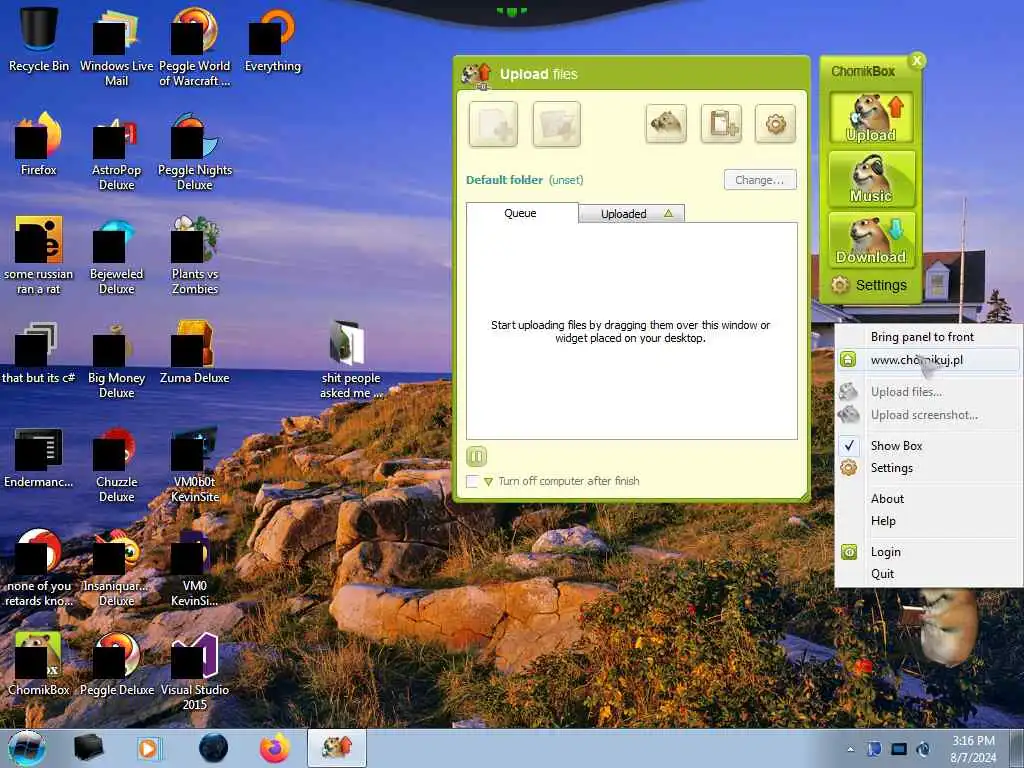Click Firefox icon in the taskbar
This screenshot has height=768, width=1024.
point(275,748)
